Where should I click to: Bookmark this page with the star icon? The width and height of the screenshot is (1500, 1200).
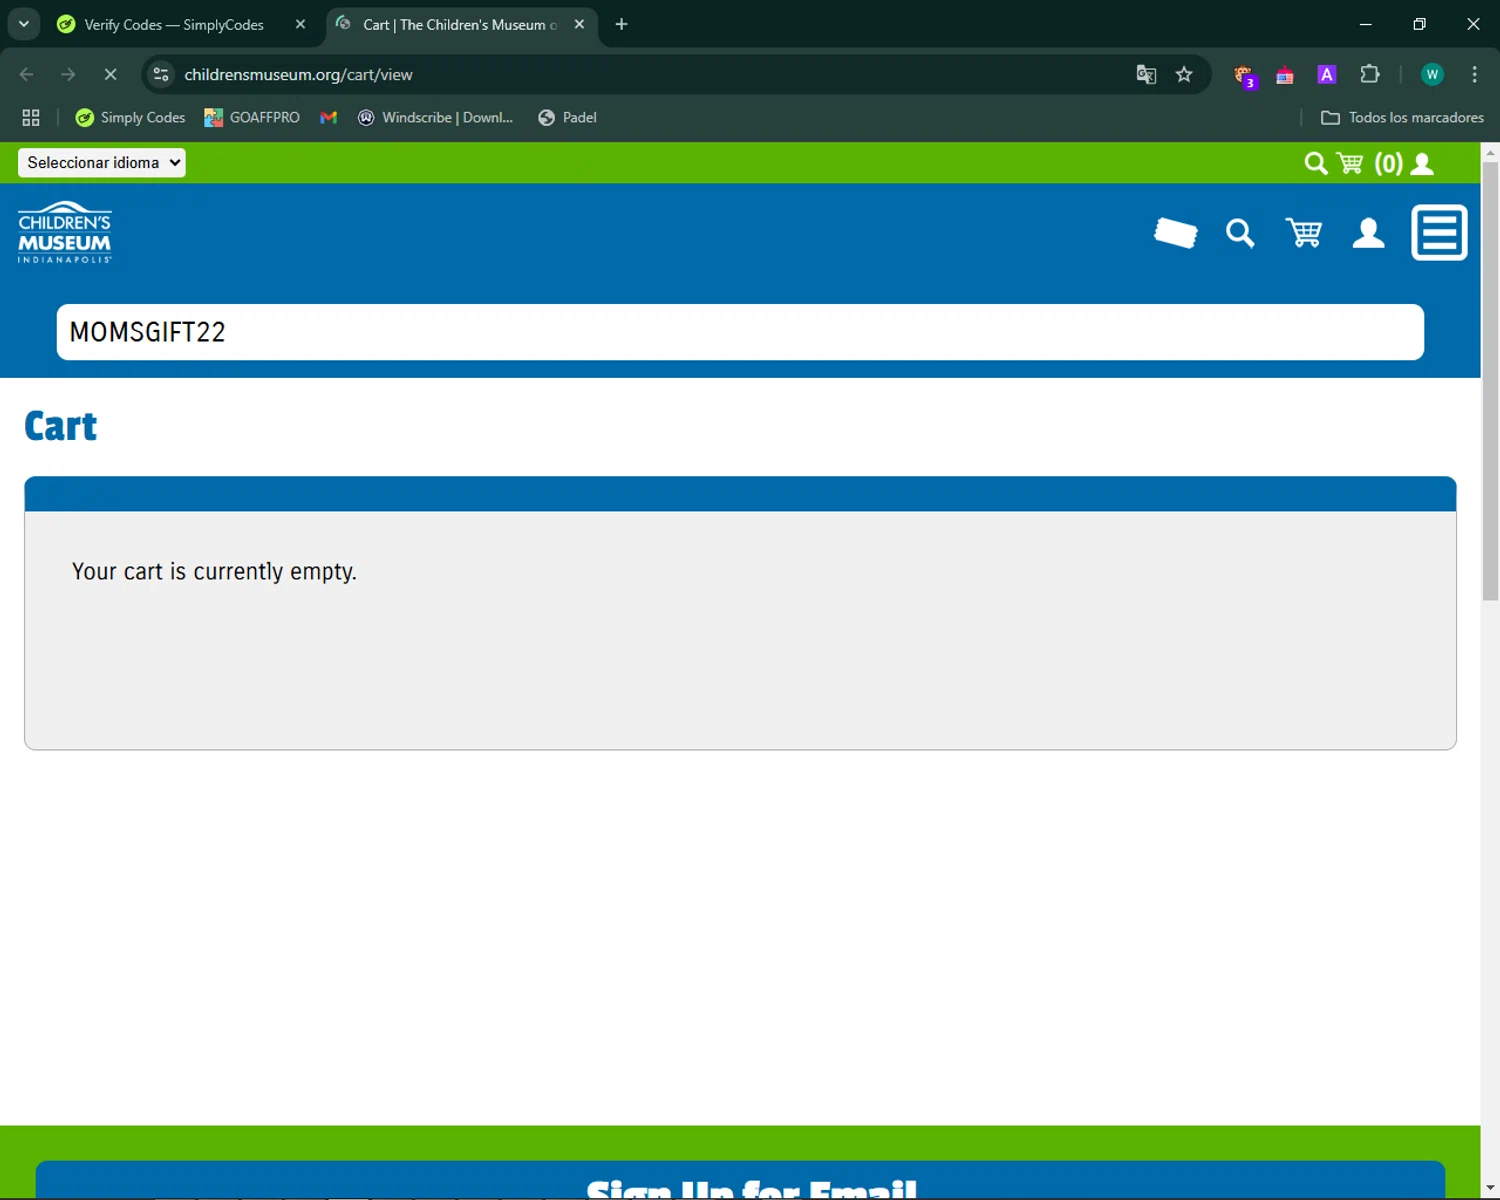click(1184, 74)
